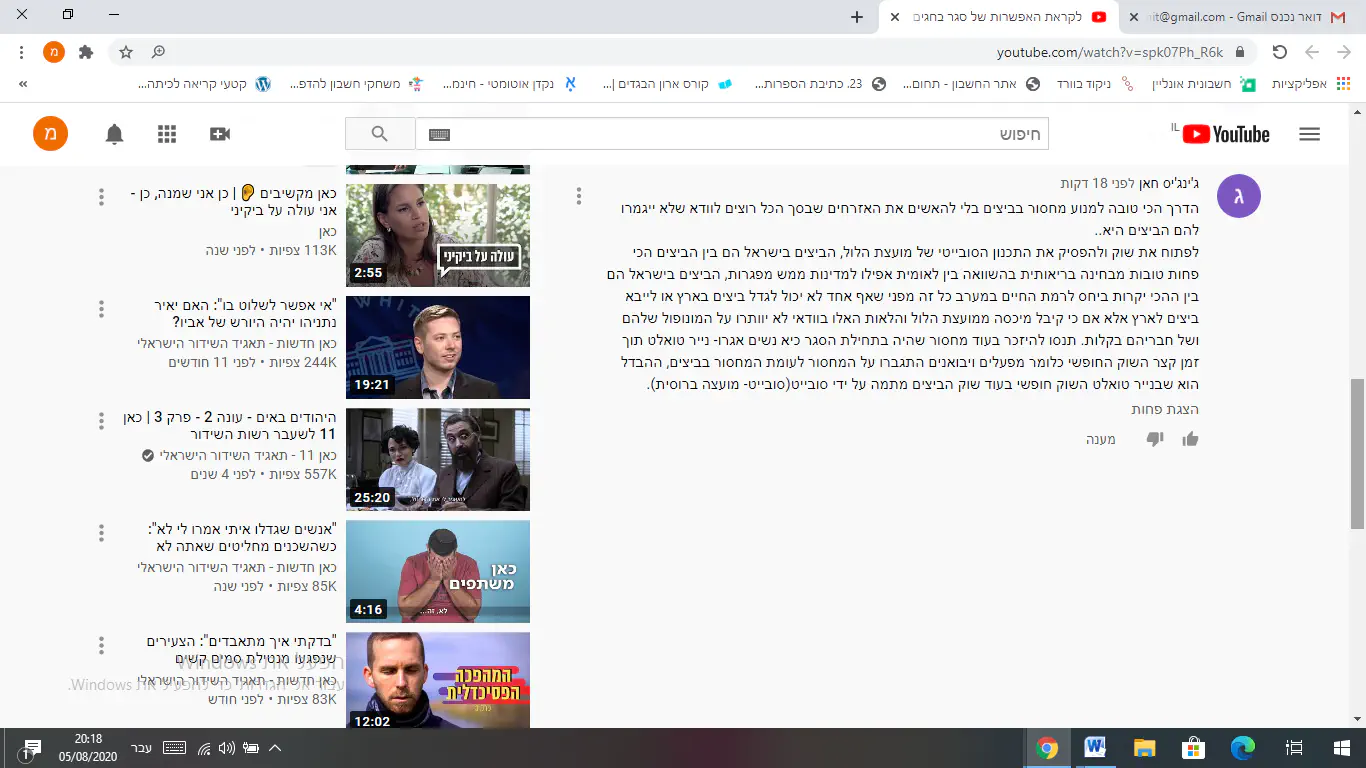Screen dimensions: 1366x768
Task: Switch to the Gmail inbox tab
Action: pos(1240,17)
